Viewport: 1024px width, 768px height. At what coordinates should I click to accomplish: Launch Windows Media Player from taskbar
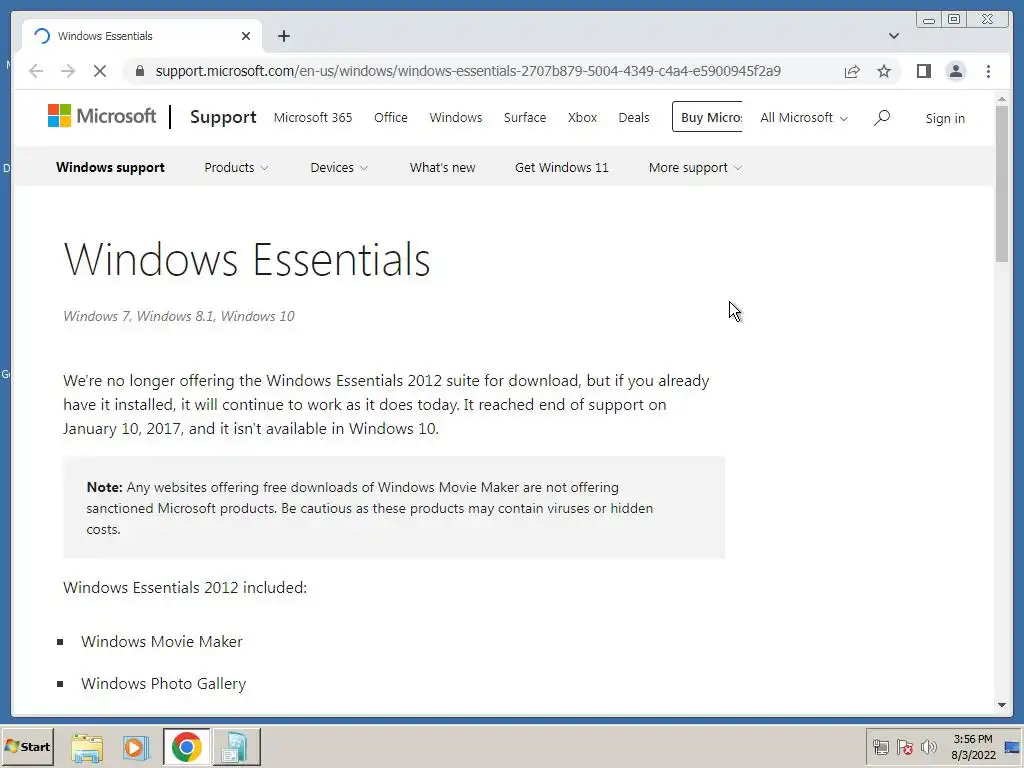click(136, 747)
